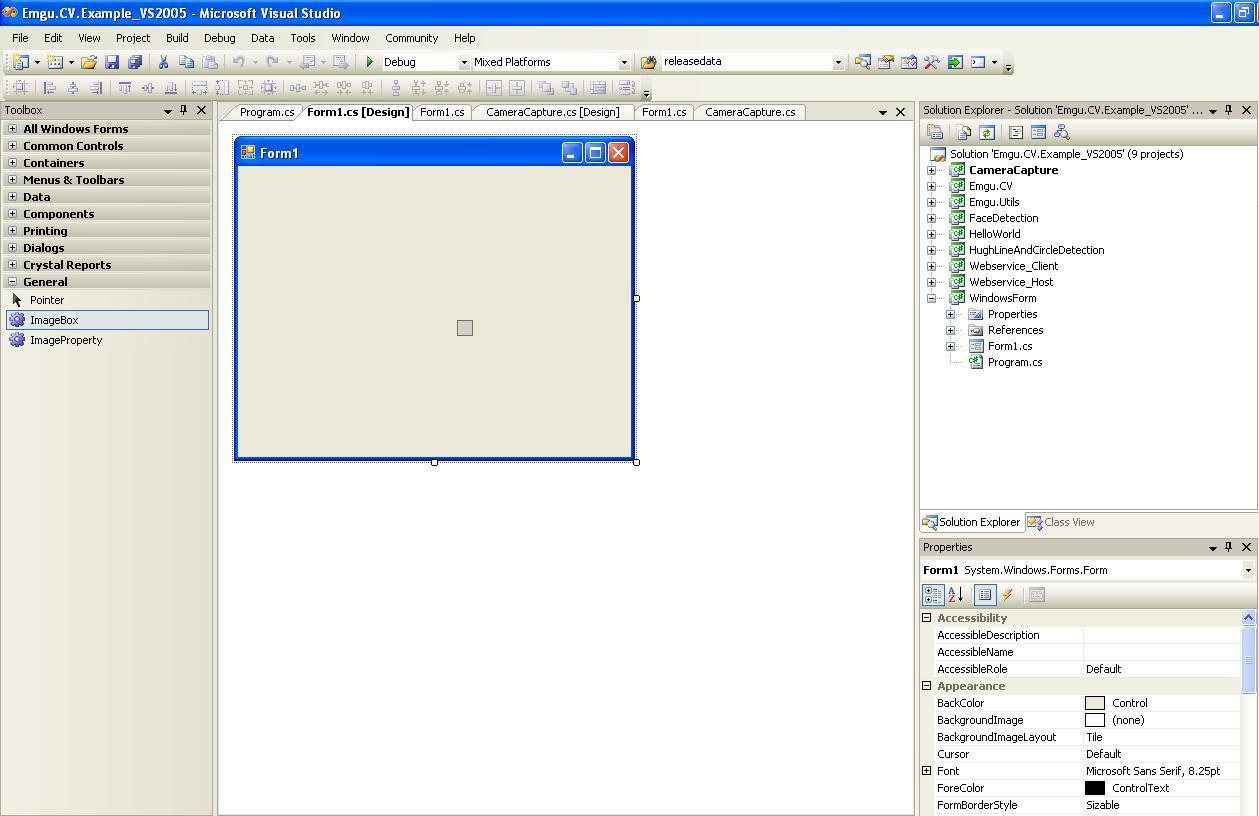The height and width of the screenshot is (816, 1259).
Task: Click the Save All icon
Action: [x=135, y=62]
